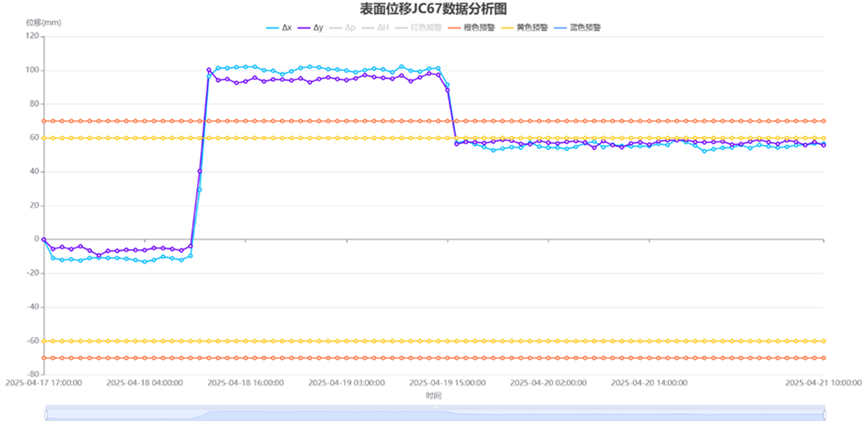Click the left handle of the zoom slider

(x=45, y=413)
